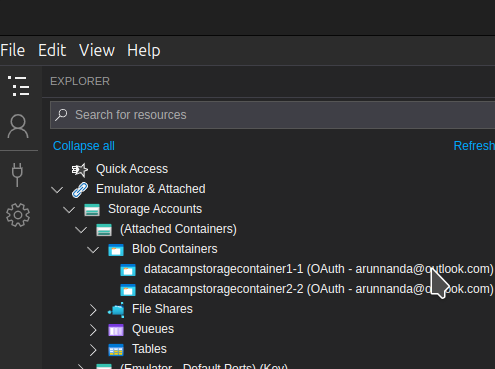Click the Storage Accounts icon
This screenshot has height=369, width=495.
point(92,210)
